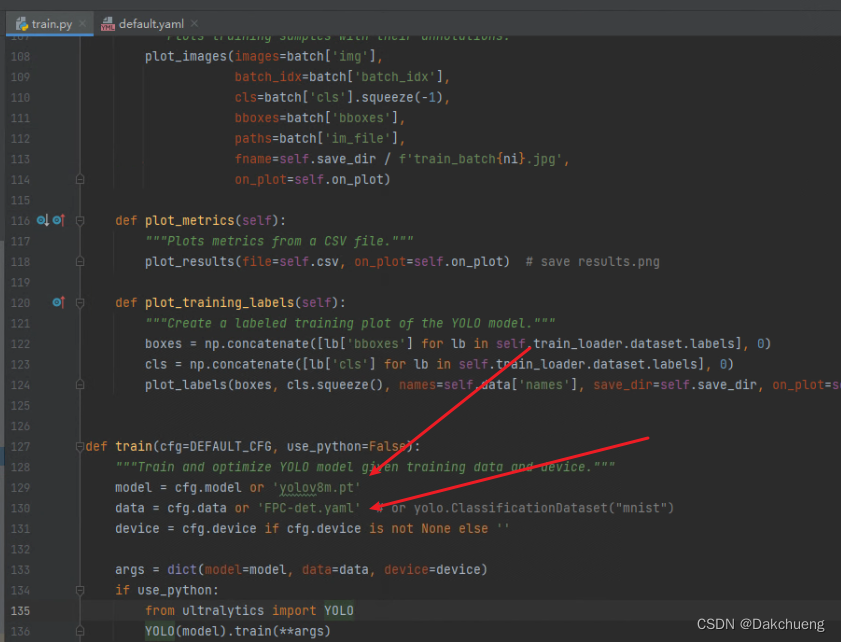841x642 pixels.
Task: Click the plot_images function call
Action: pyautogui.click(x=186, y=56)
